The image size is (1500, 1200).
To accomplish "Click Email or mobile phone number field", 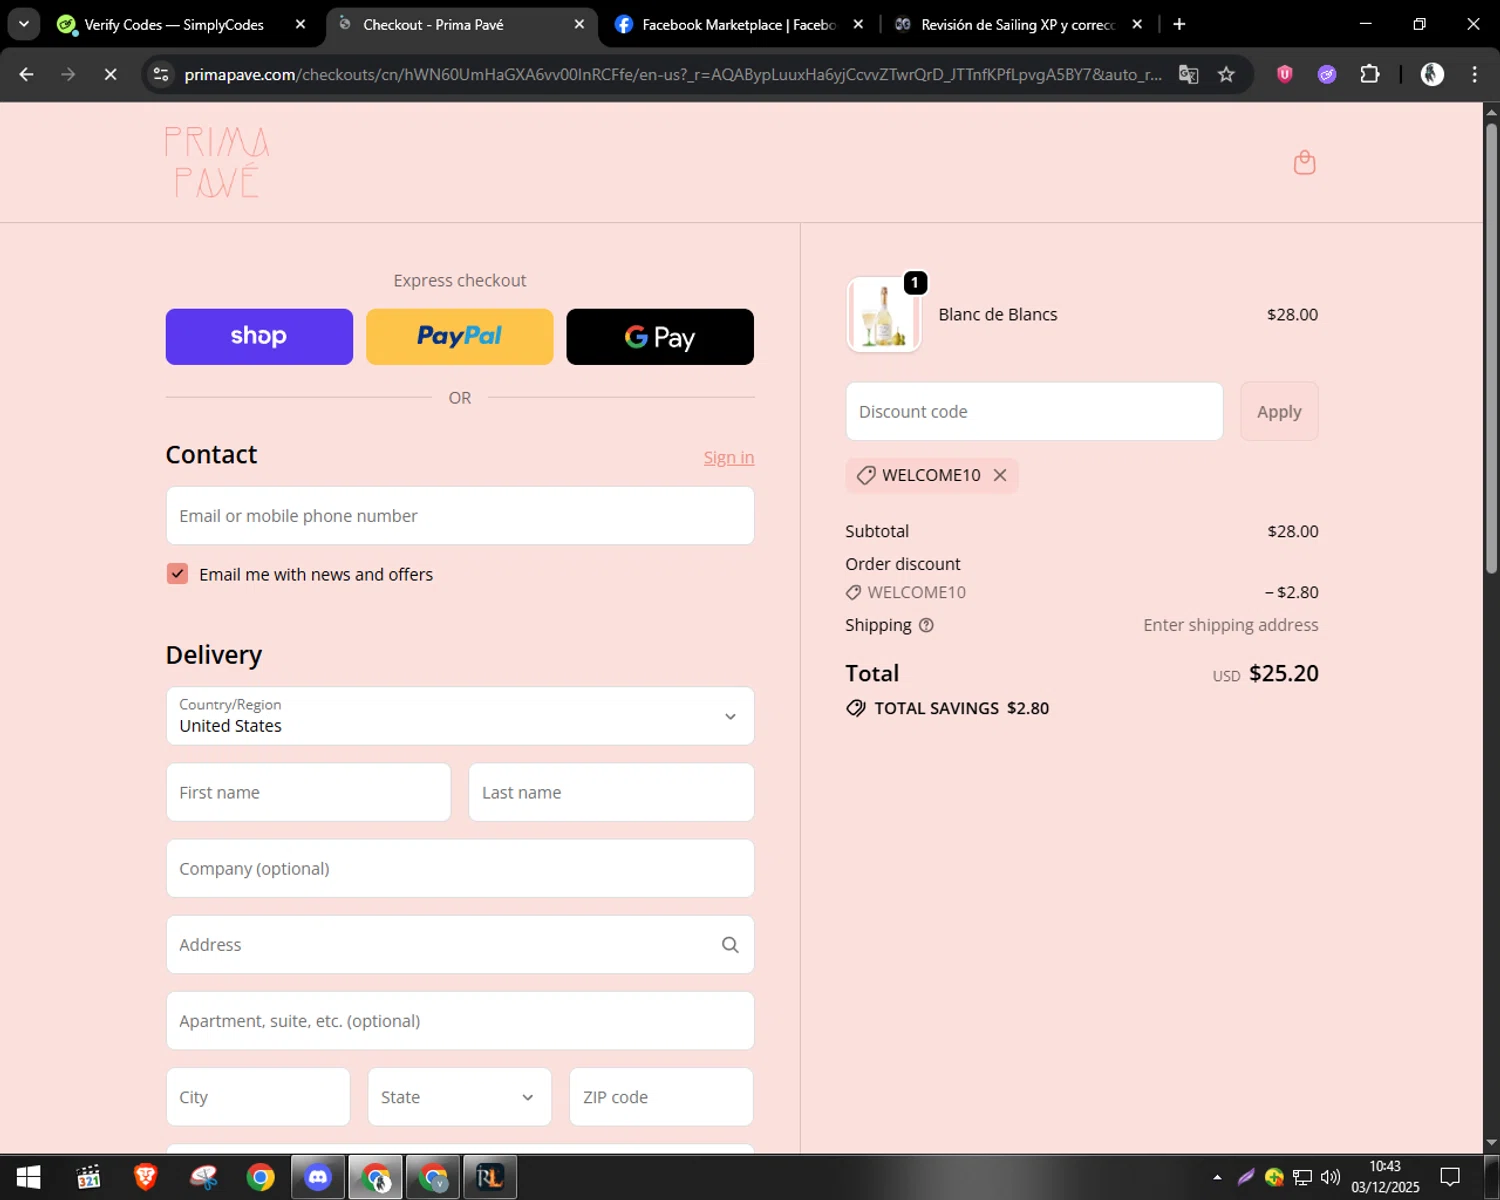I will [460, 516].
